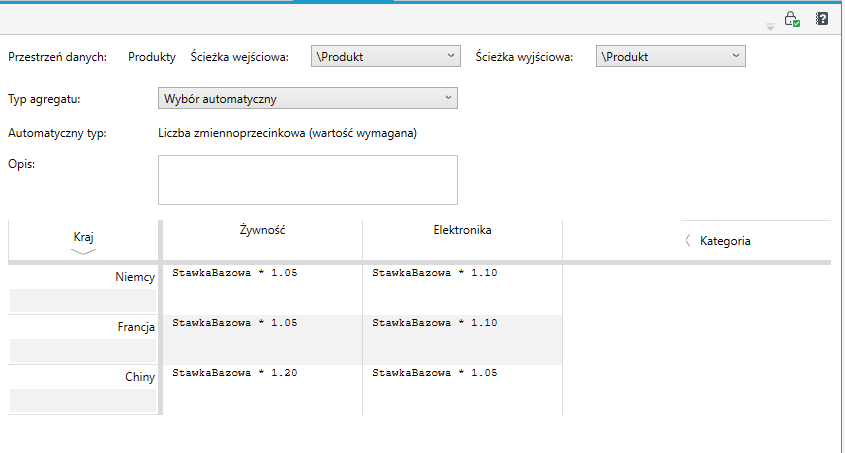Click the Przestrzeń danych label
The width and height of the screenshot is (845, 453).
(x=57, y=57)
